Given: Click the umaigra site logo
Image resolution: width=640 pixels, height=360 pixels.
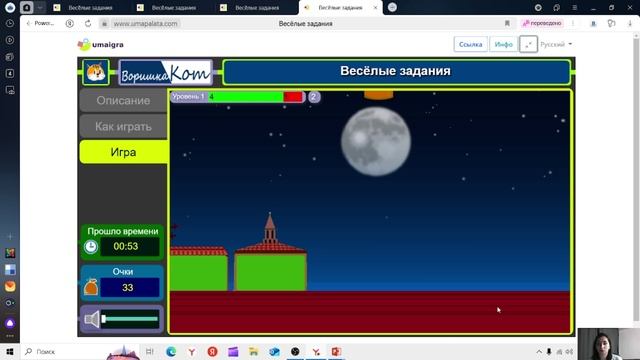Looking at the screenshot, I should point(100,44).
